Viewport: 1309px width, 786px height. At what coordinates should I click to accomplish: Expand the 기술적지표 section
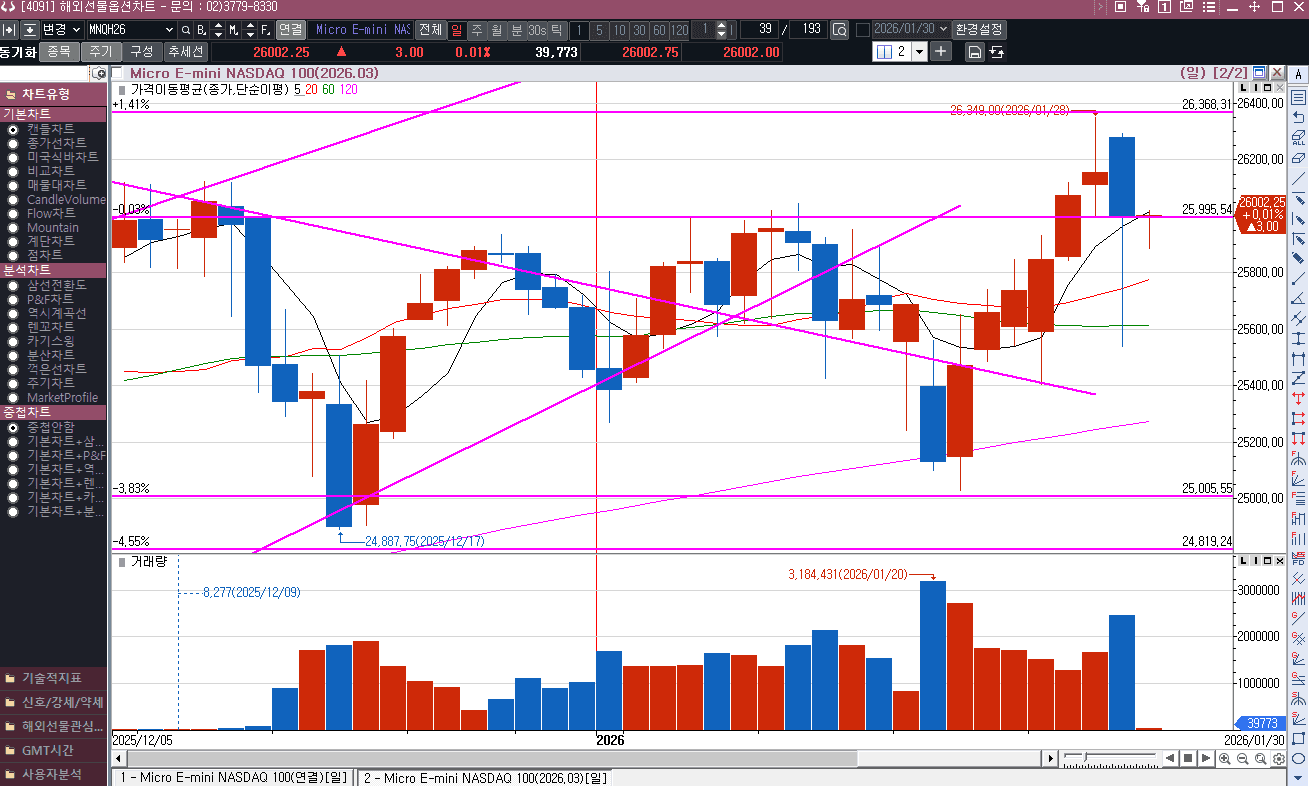[x=54, y=678]
